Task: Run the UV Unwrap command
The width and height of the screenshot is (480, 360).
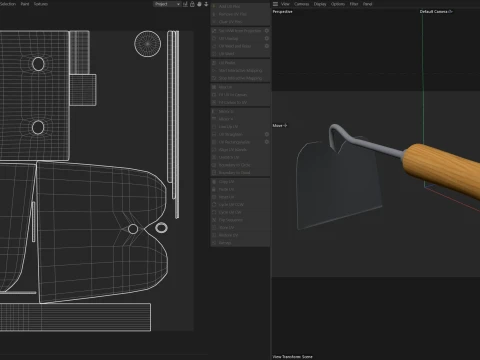Action: tap(237, 38)
